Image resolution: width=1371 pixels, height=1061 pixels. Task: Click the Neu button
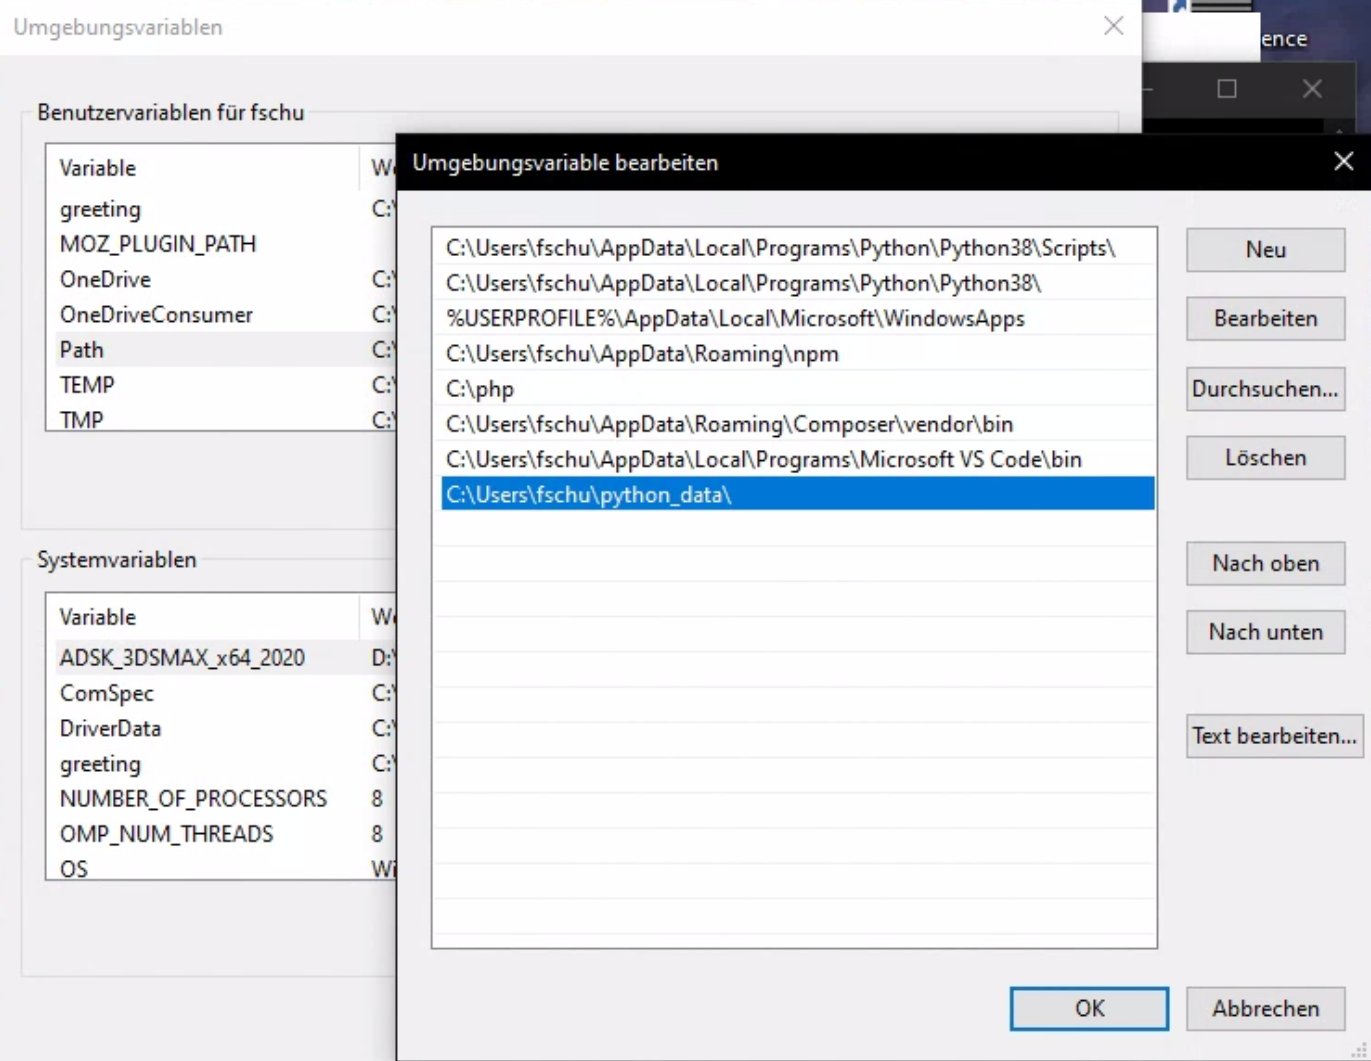(1264, 249)
